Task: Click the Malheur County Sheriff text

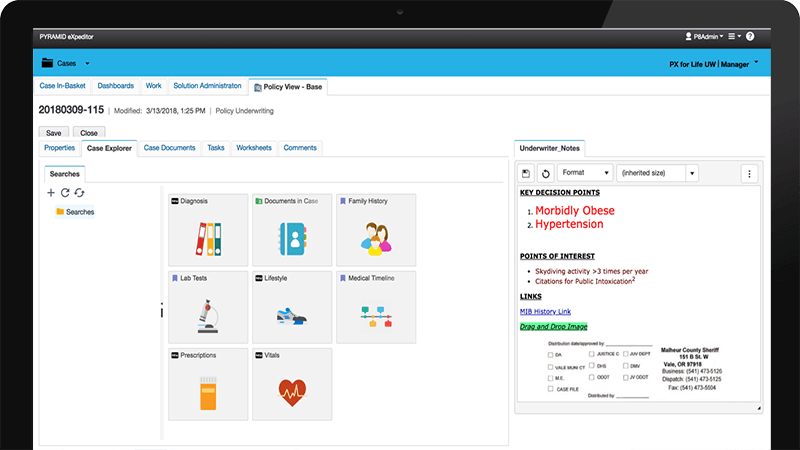Action: coord(690,350)
